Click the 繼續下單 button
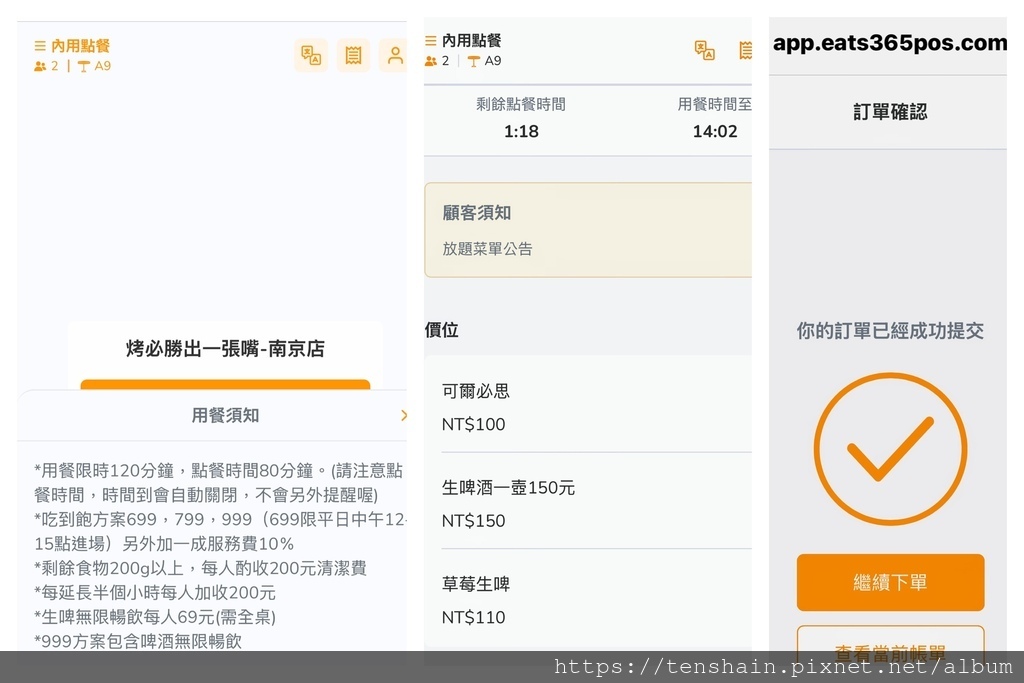 pyautogui.click(x=890, y=582)
